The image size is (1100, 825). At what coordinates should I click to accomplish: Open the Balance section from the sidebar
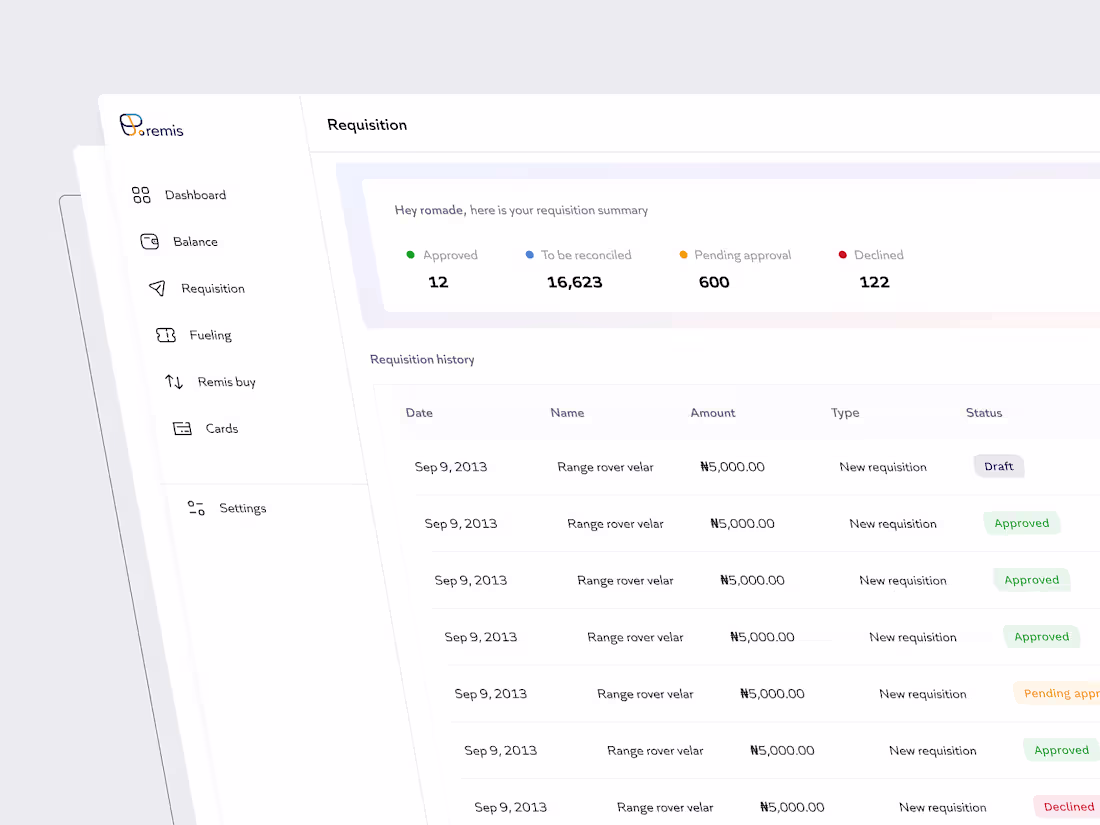[x=196, y=241]
